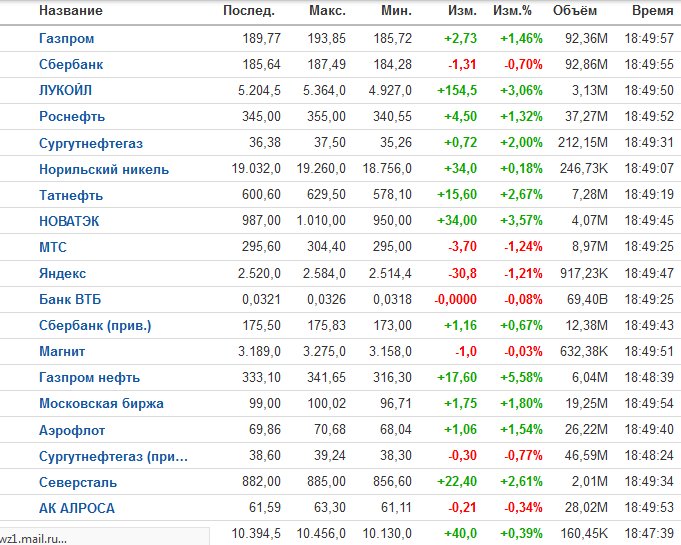Open the Аэрофлот stock link
681x545 pixels.
click(72, 430)
